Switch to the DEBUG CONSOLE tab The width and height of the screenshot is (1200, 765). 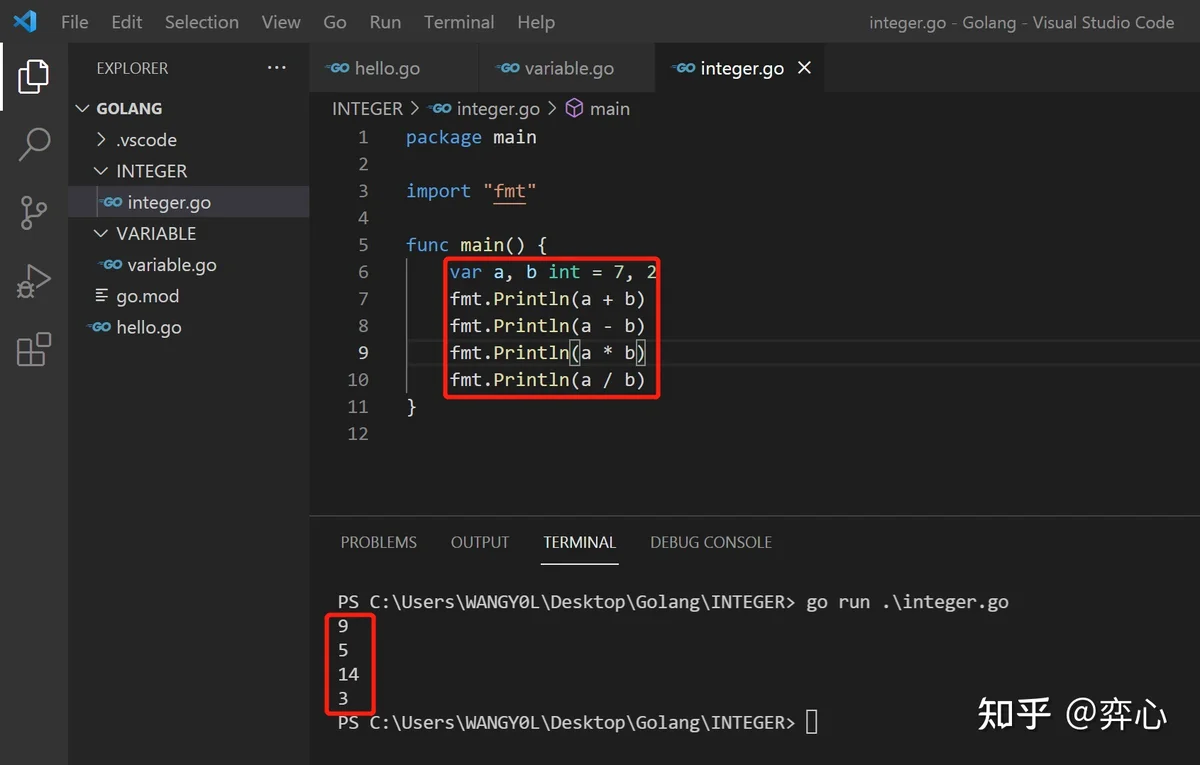711,542
